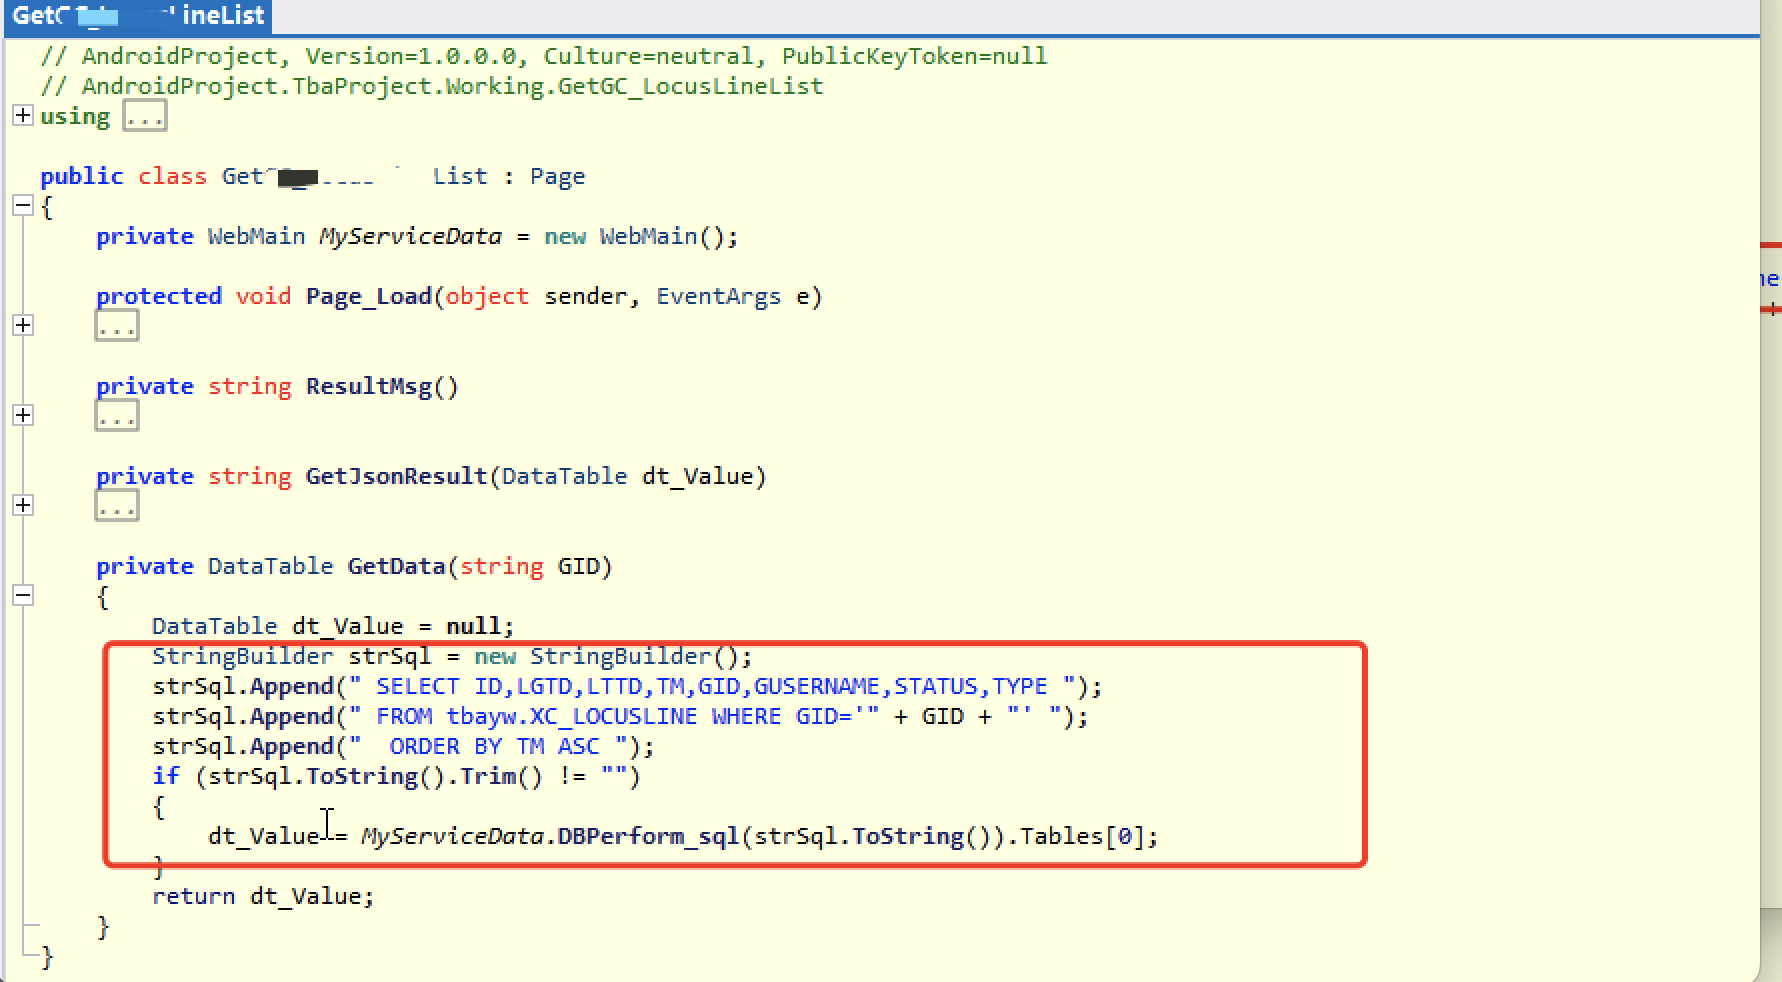Click the ellipsis box under GetJsonResult

(x=117, y=507)
